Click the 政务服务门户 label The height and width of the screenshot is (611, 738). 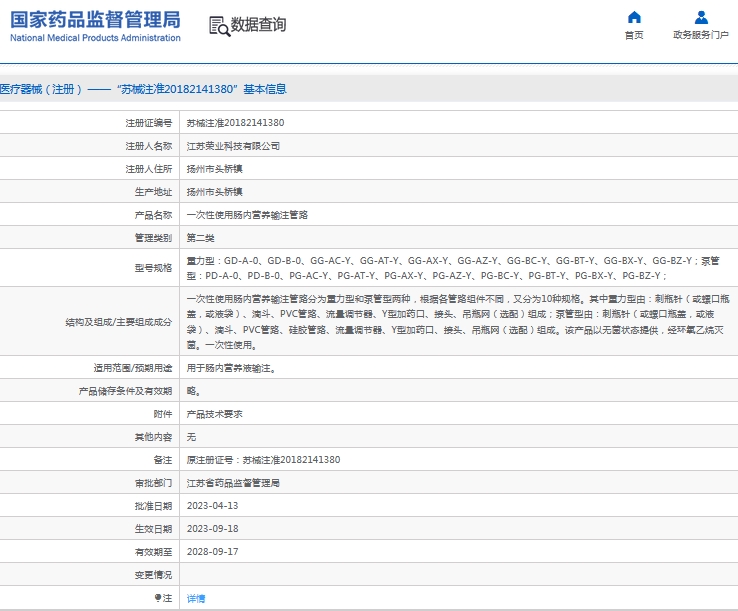[x=701, y=35]
